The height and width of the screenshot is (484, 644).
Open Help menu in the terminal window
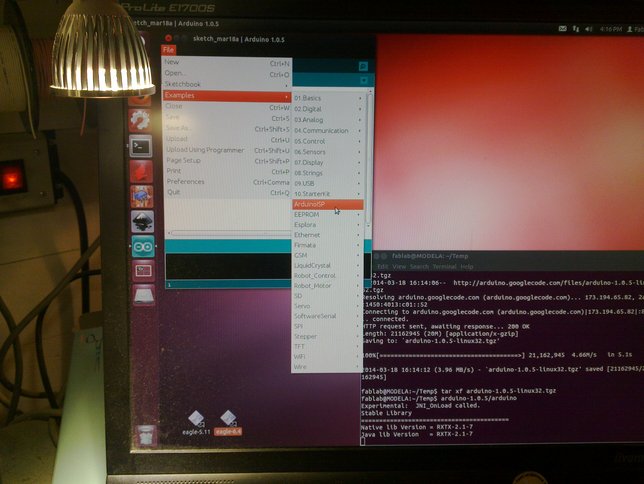[x=467, y=267]
